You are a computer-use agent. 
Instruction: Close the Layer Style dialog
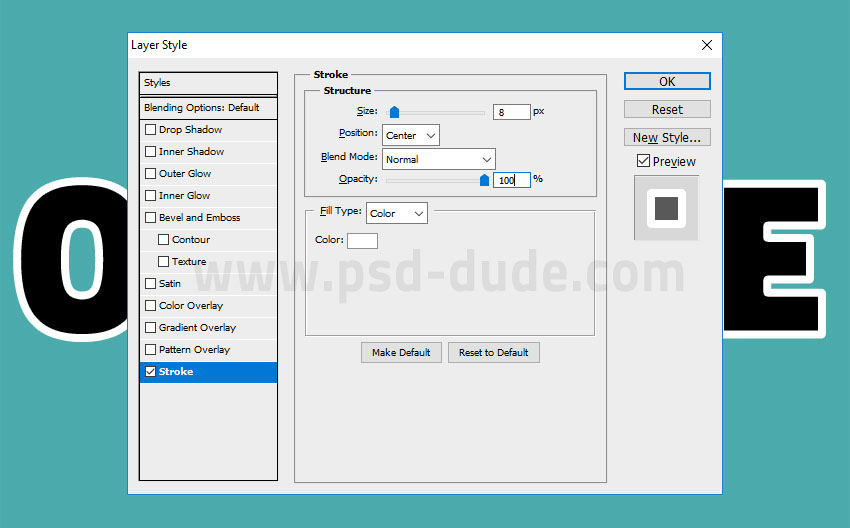click(x=707, y=45)
